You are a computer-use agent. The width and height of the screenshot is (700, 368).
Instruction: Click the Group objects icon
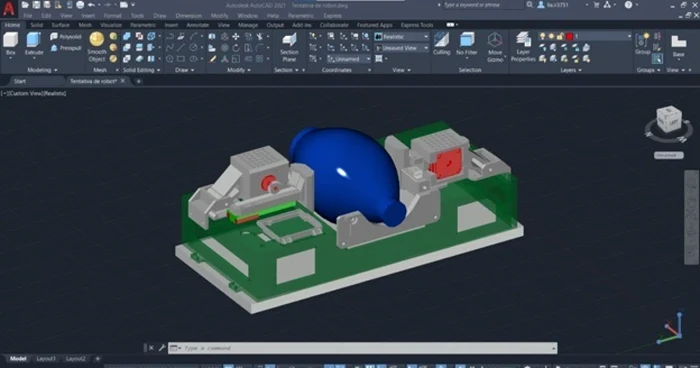(643, 44)
